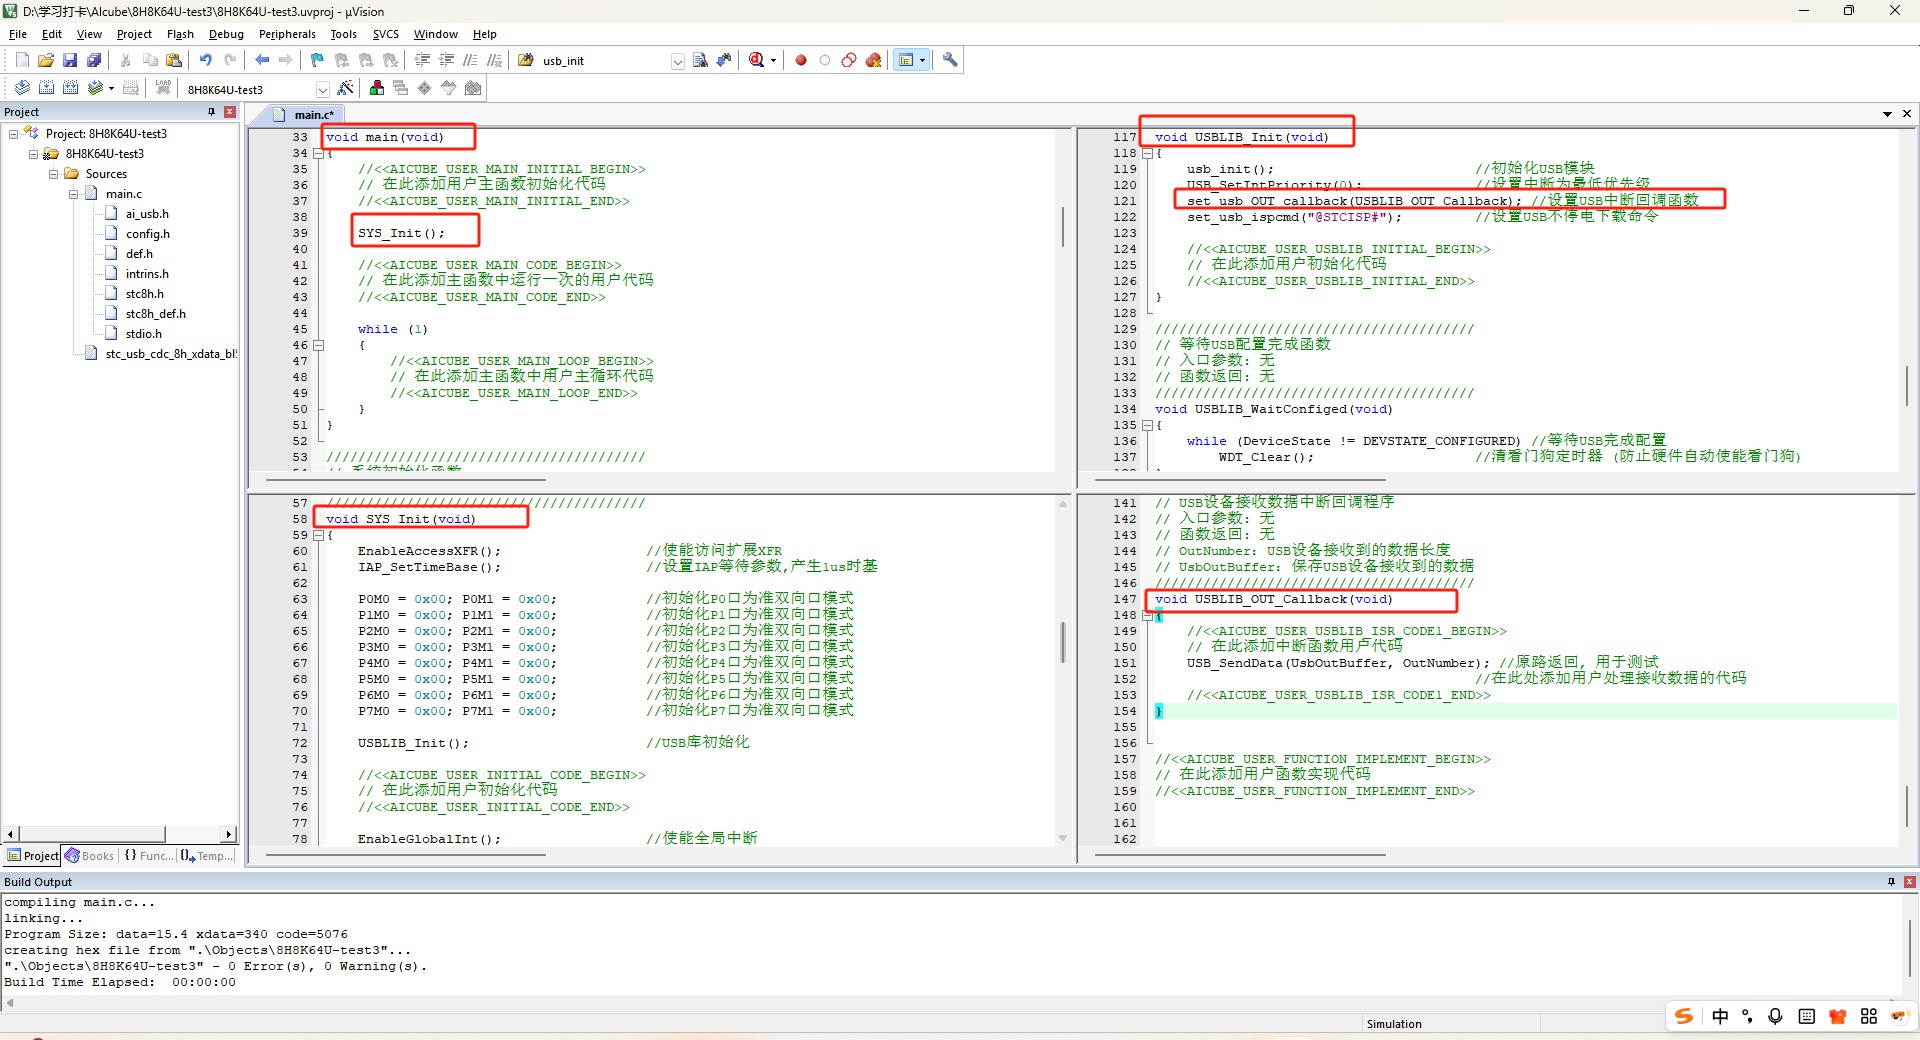The image size is (1920, 1040).
Task: Navigate forwards with the arrow icon
Action: [x=286, y=60]
